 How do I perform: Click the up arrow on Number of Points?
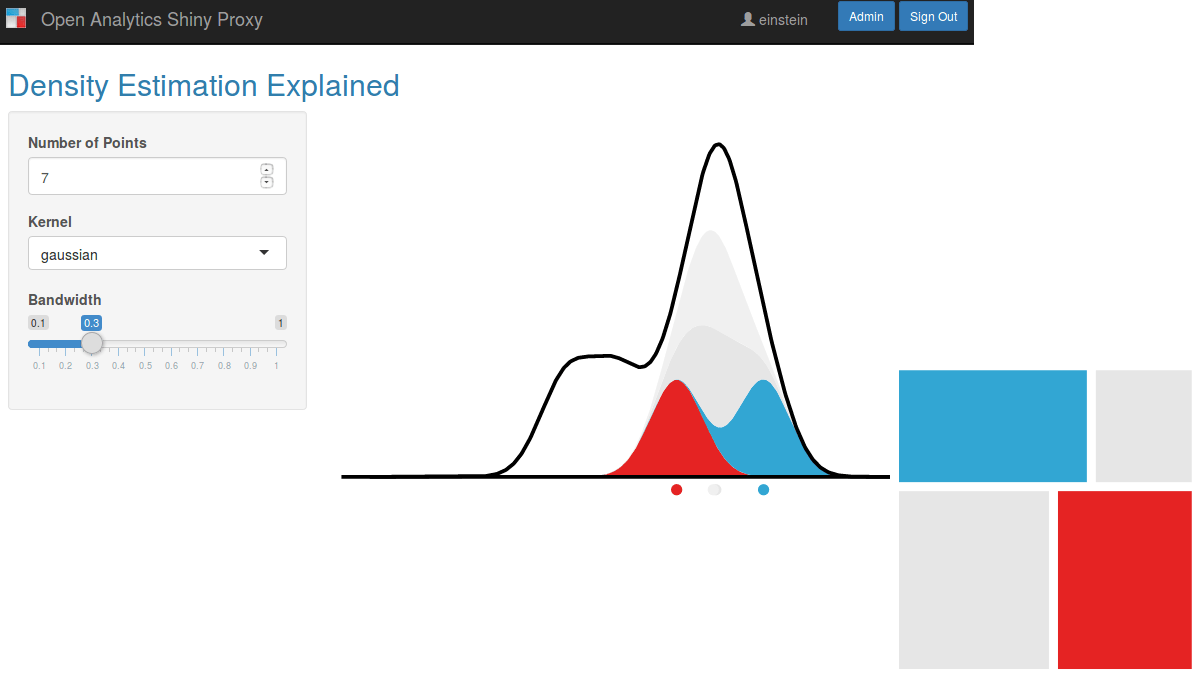point(266,169)
